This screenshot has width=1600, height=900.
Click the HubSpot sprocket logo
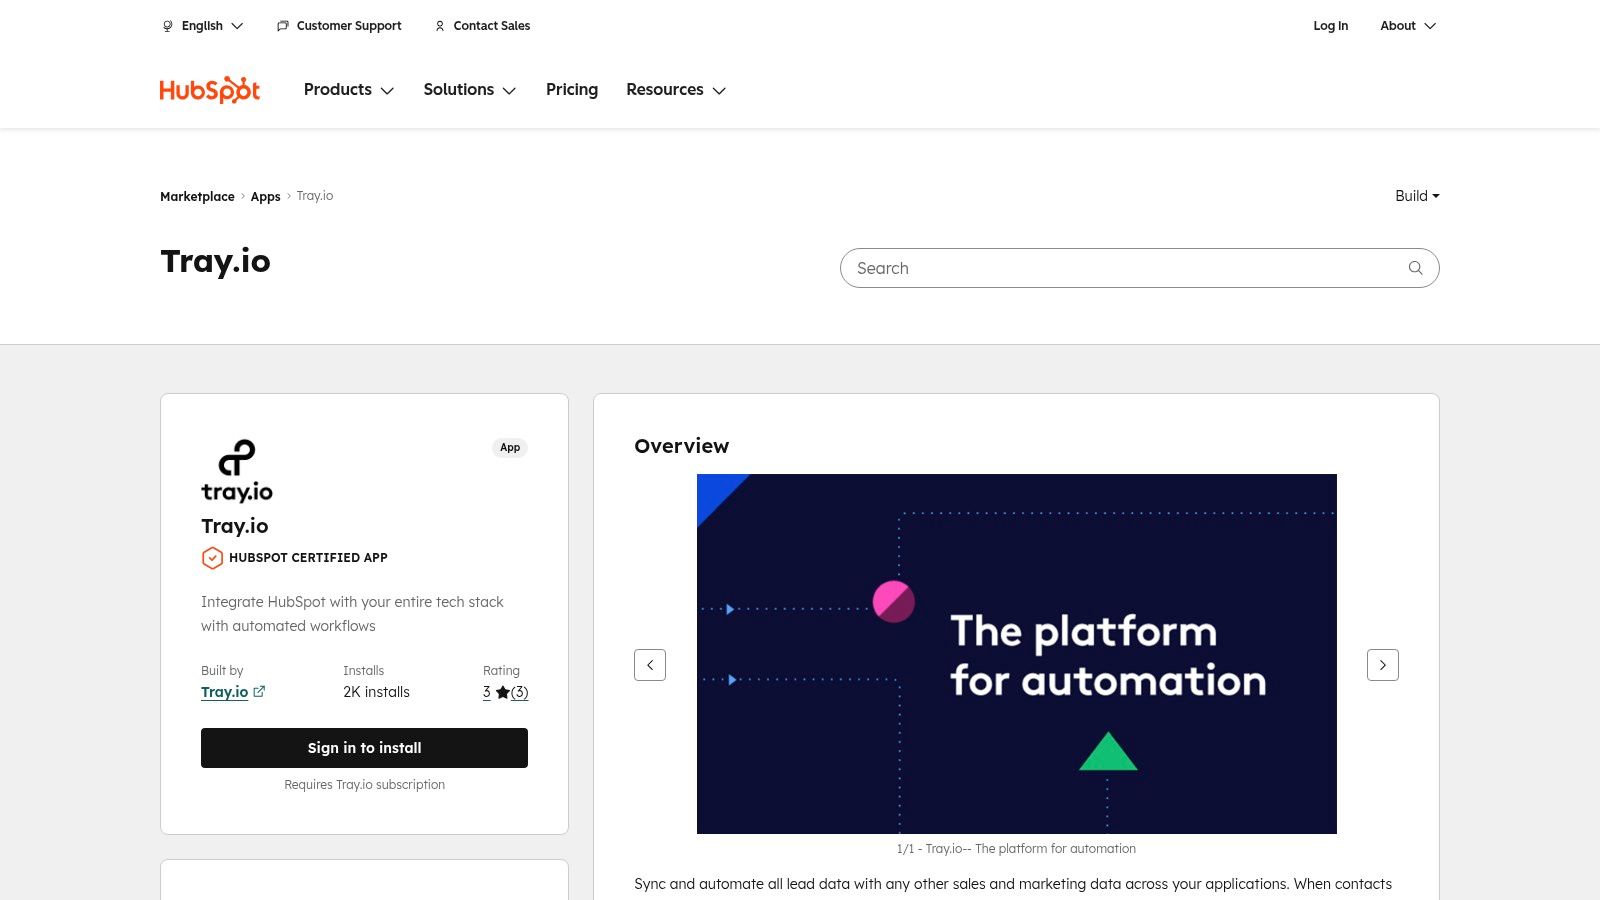click(209, 89)
